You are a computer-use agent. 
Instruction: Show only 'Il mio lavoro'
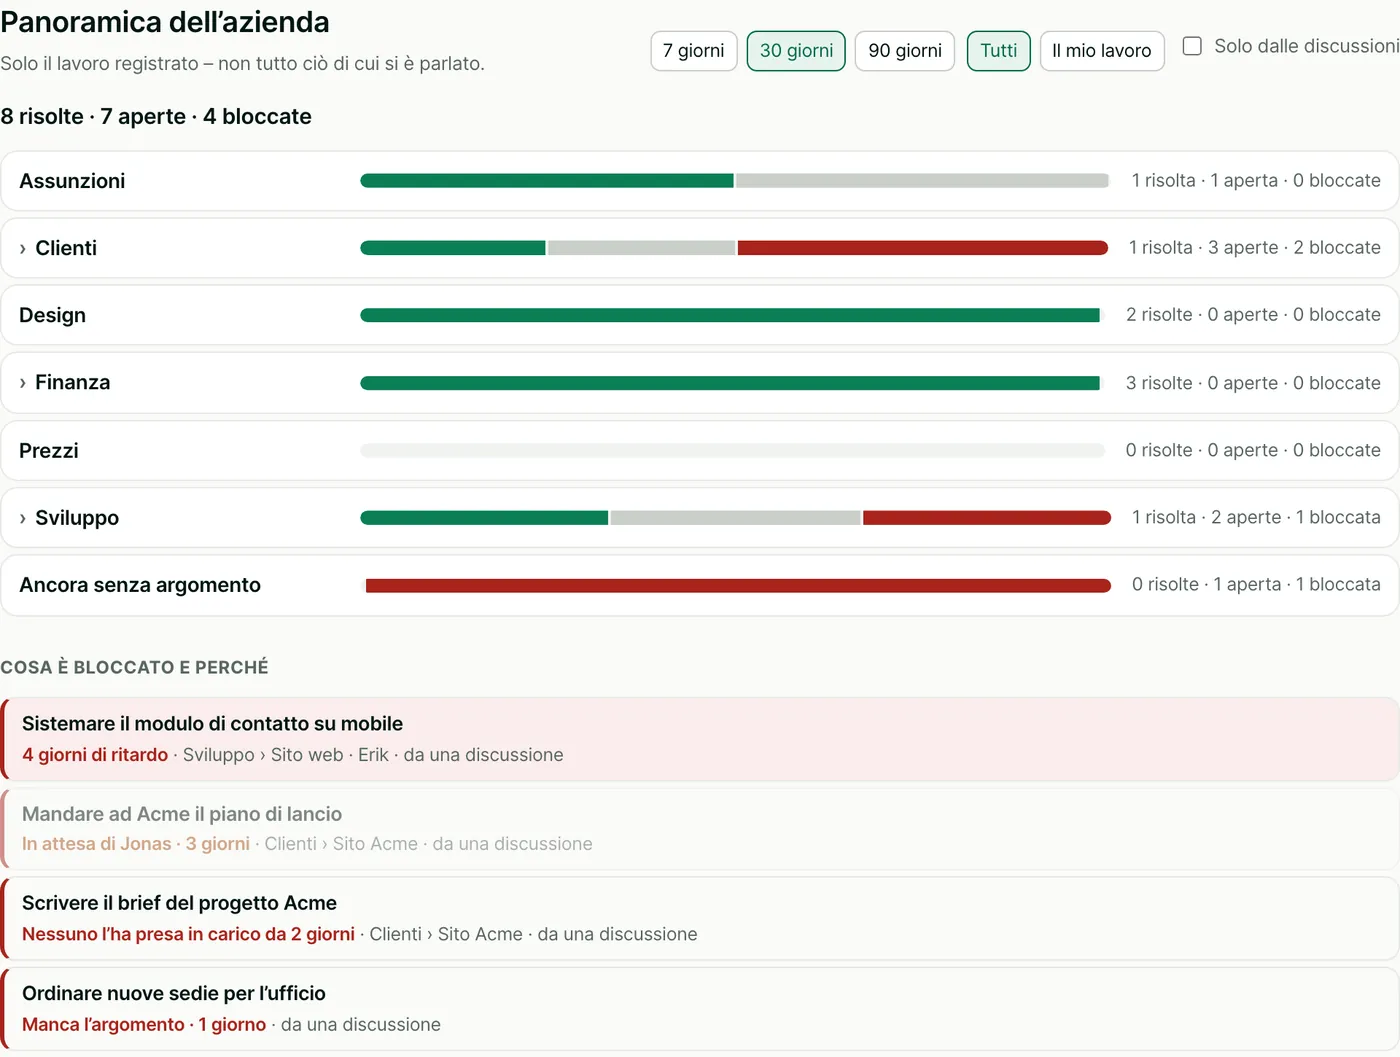click(x=1102, y=51)
